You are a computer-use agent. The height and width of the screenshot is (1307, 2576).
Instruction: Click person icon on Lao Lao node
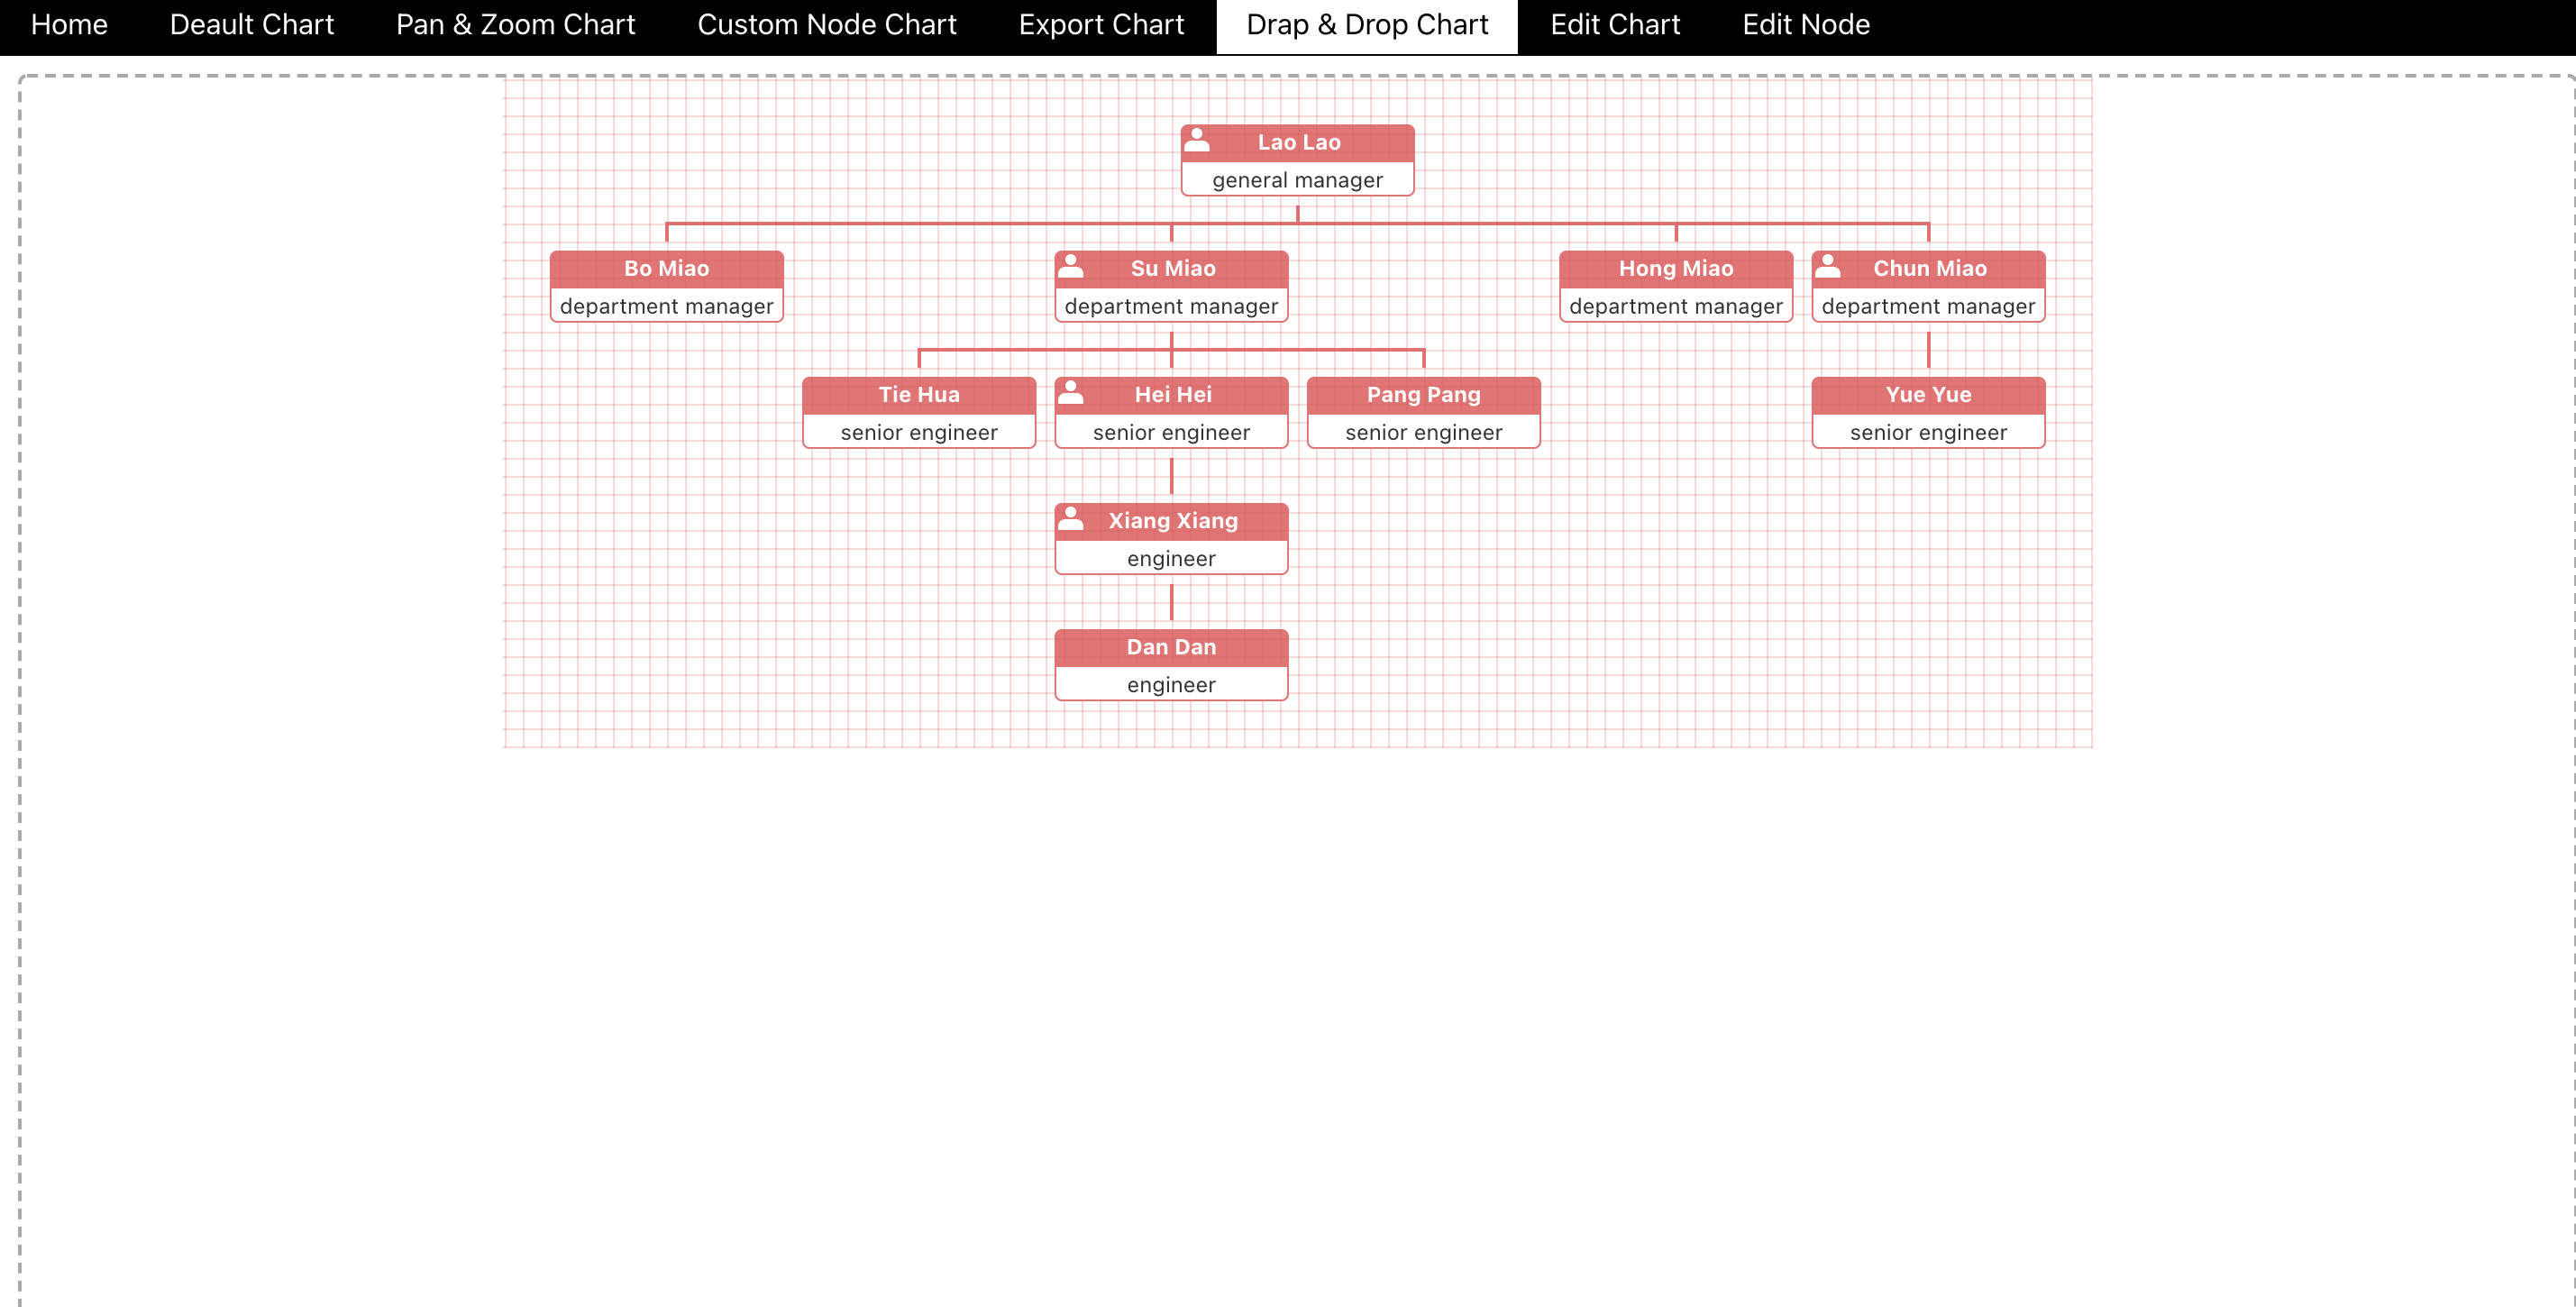(x=1196, y=139)
